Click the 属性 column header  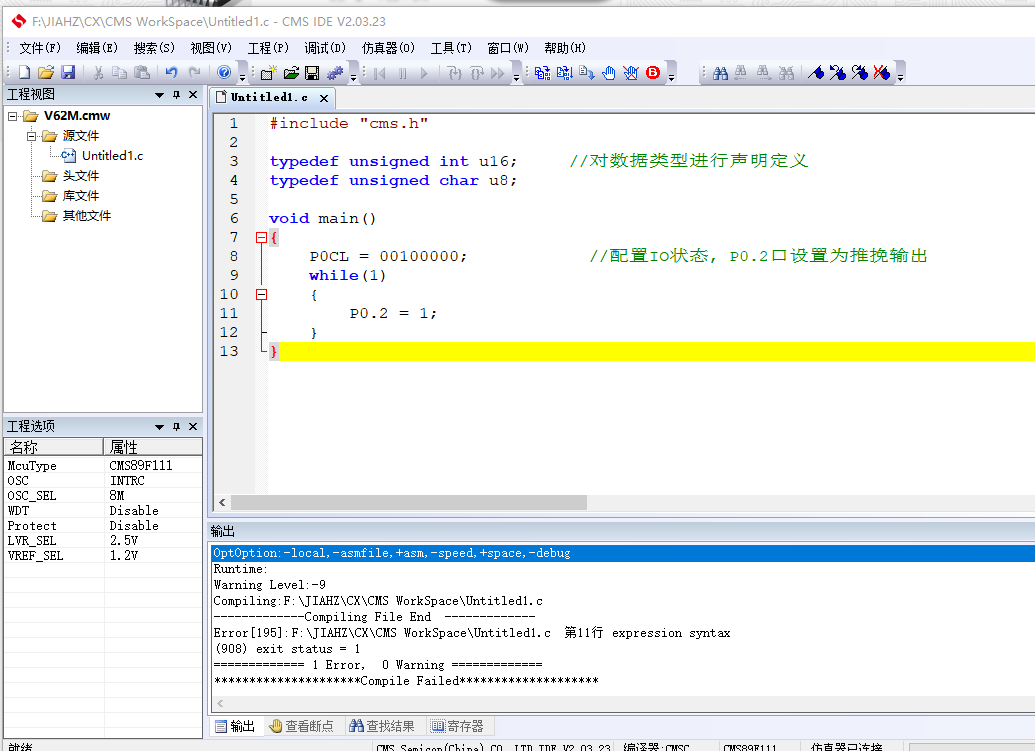click(152, 447)
